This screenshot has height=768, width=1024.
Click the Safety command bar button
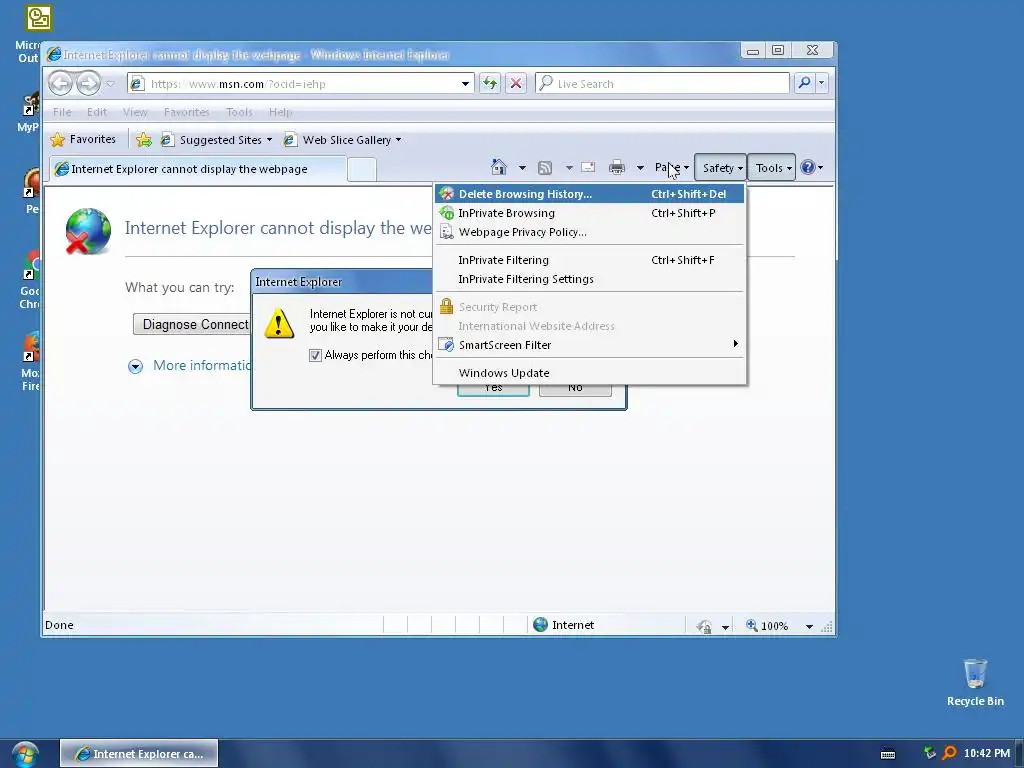click(x=720, y=168)
